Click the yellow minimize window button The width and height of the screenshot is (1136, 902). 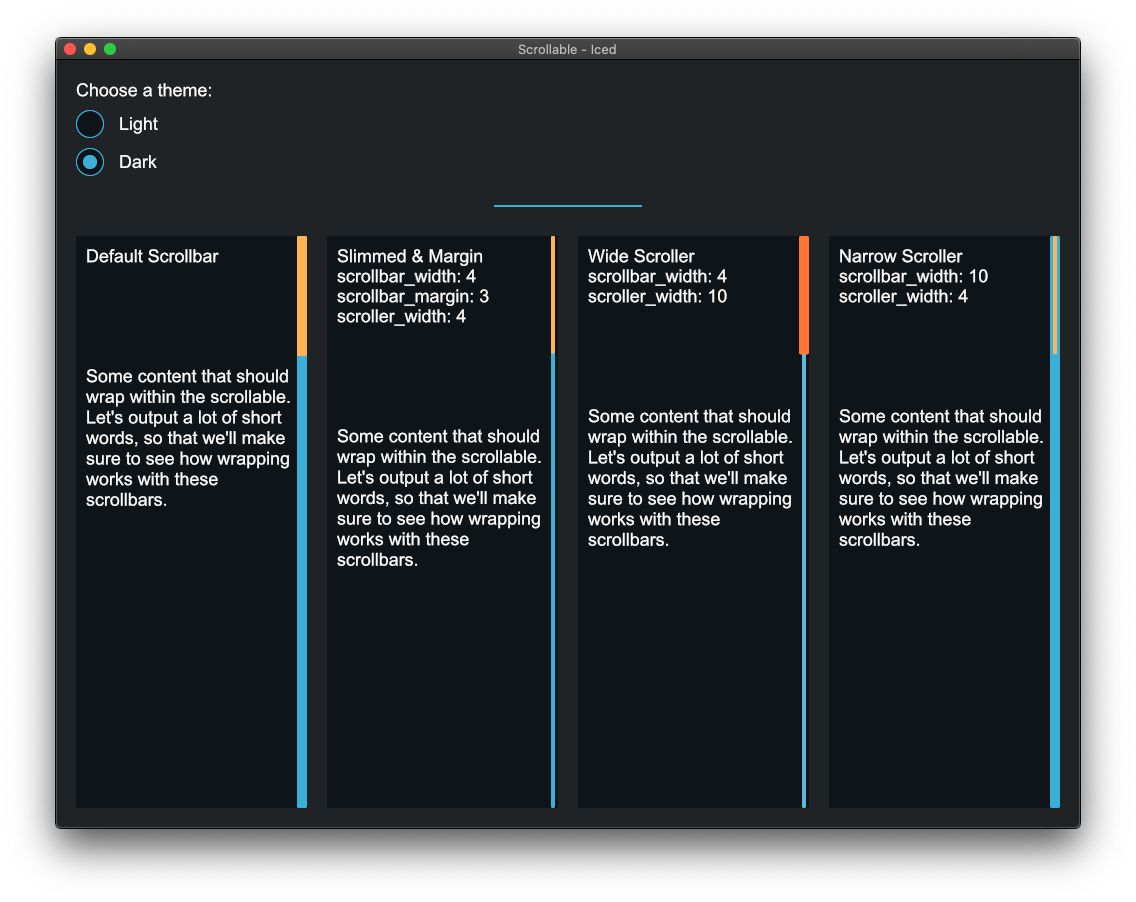pos(90,49)
